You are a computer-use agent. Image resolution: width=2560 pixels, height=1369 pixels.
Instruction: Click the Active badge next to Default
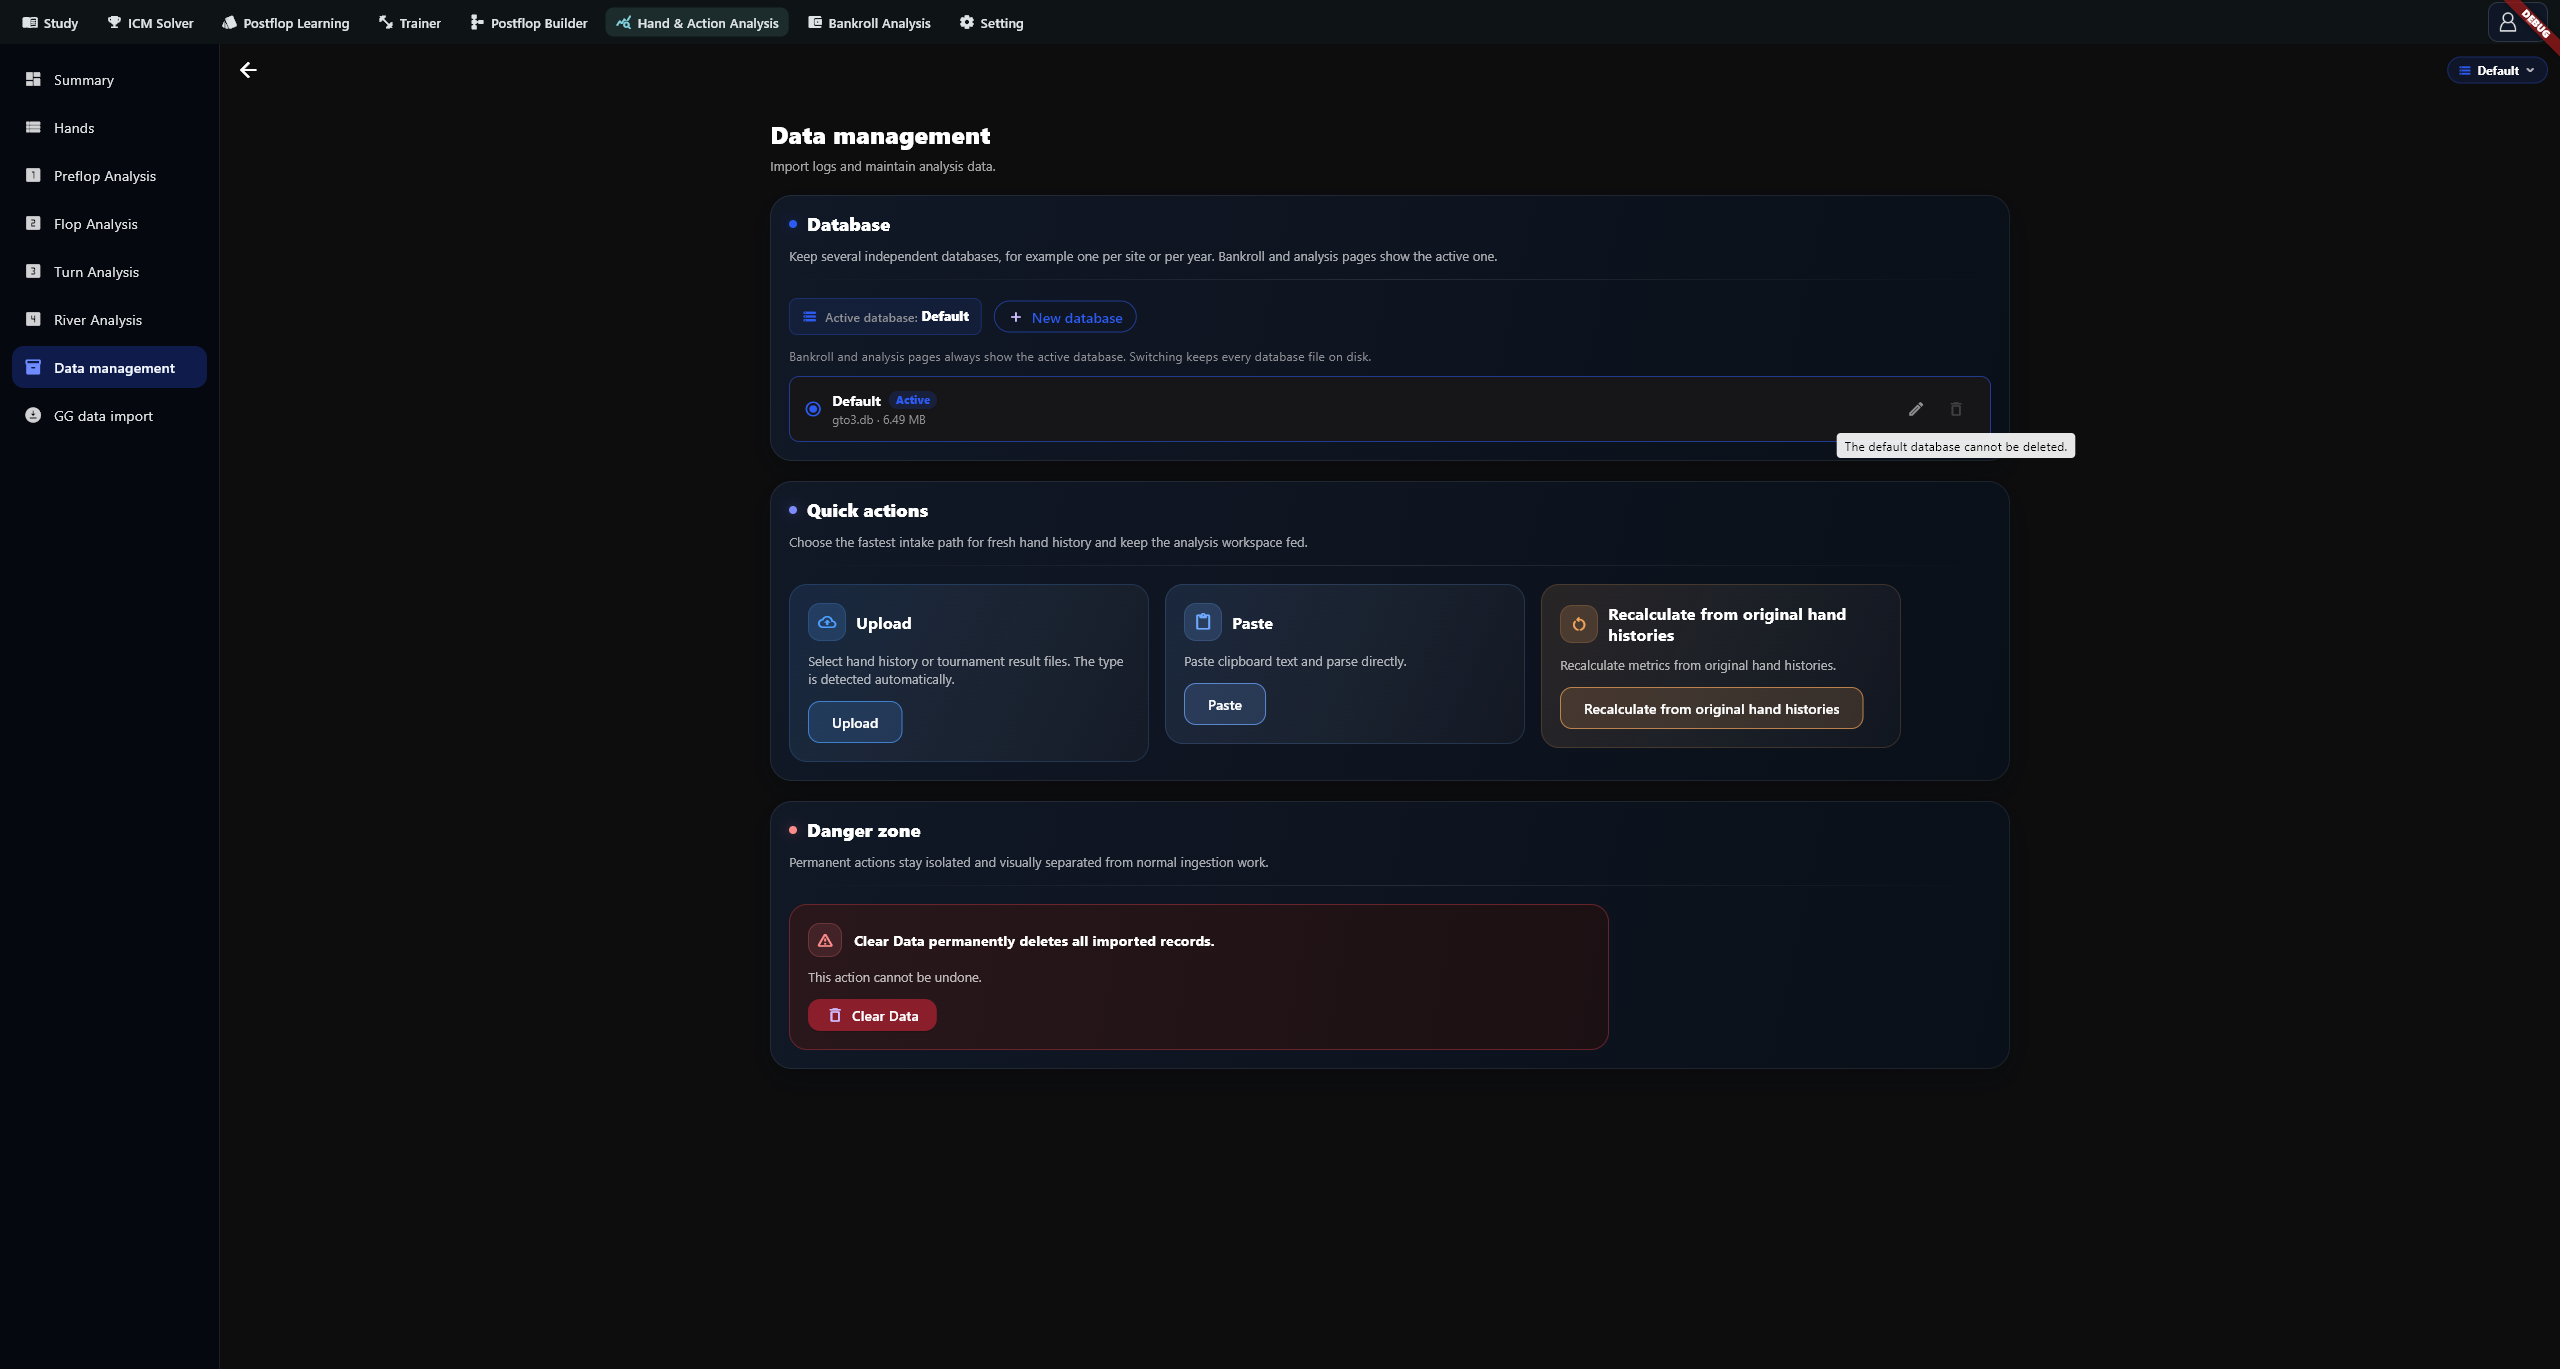click(x=912, y=400)
